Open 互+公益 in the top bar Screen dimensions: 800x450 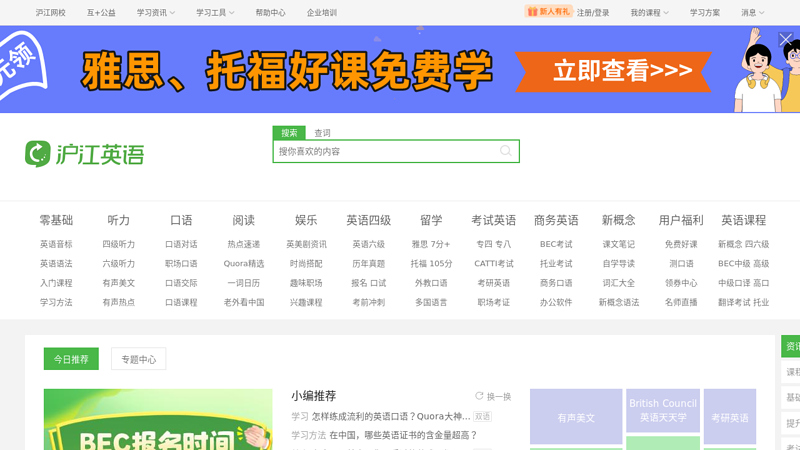(x=101, y=13)
